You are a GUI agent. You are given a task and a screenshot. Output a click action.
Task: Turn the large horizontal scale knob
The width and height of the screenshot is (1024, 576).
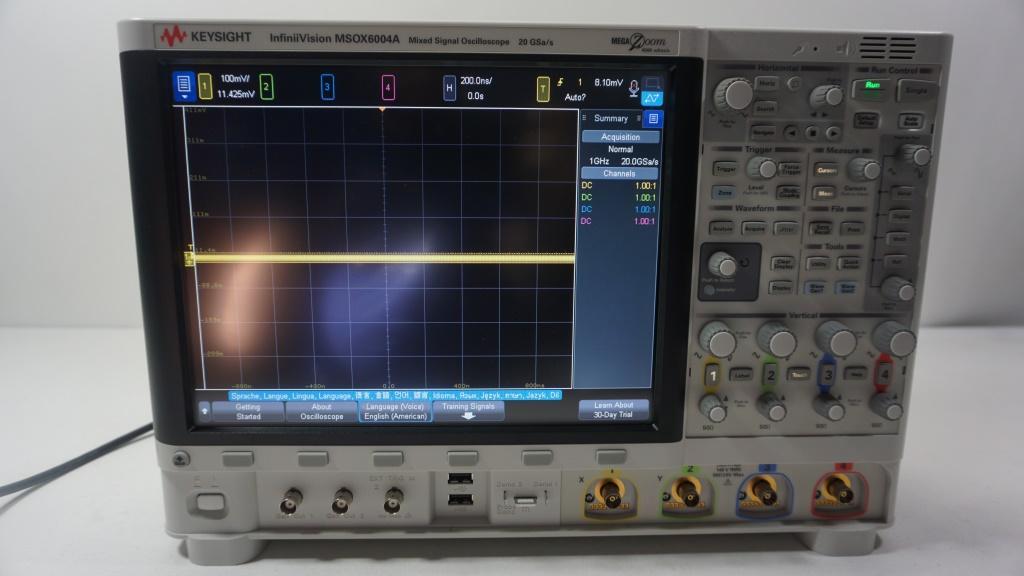735,95
